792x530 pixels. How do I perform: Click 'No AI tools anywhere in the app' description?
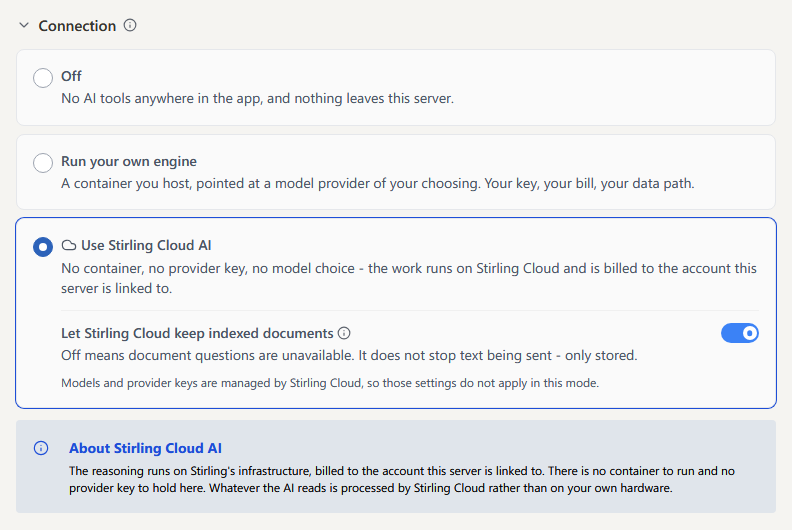[x=258, y=99]
